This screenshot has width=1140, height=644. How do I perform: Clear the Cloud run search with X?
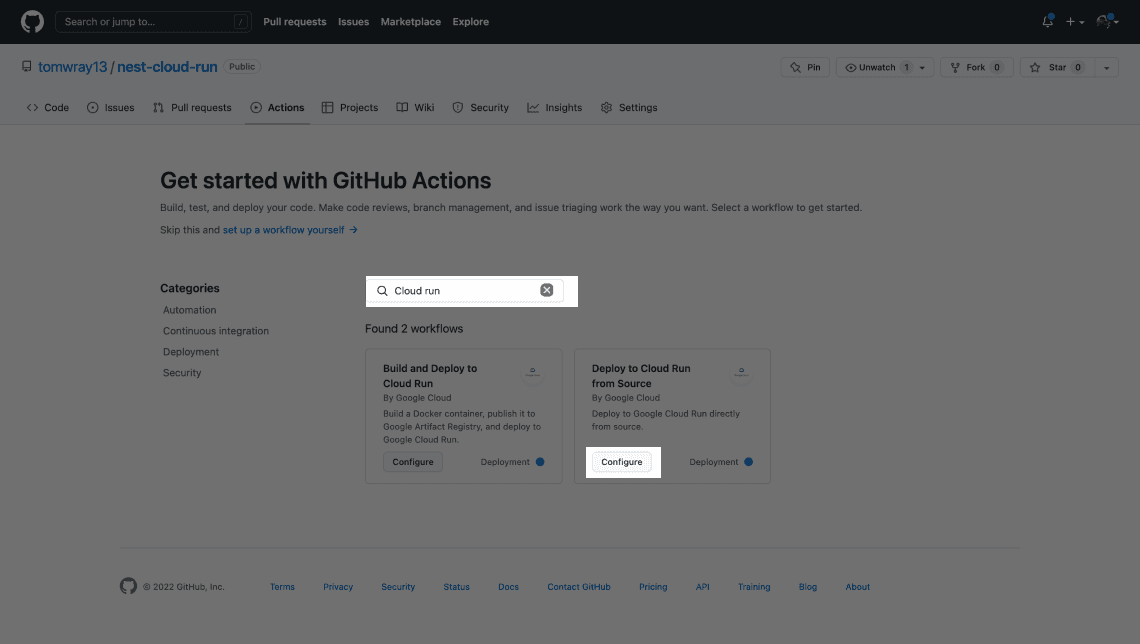(x=547, y=290)
